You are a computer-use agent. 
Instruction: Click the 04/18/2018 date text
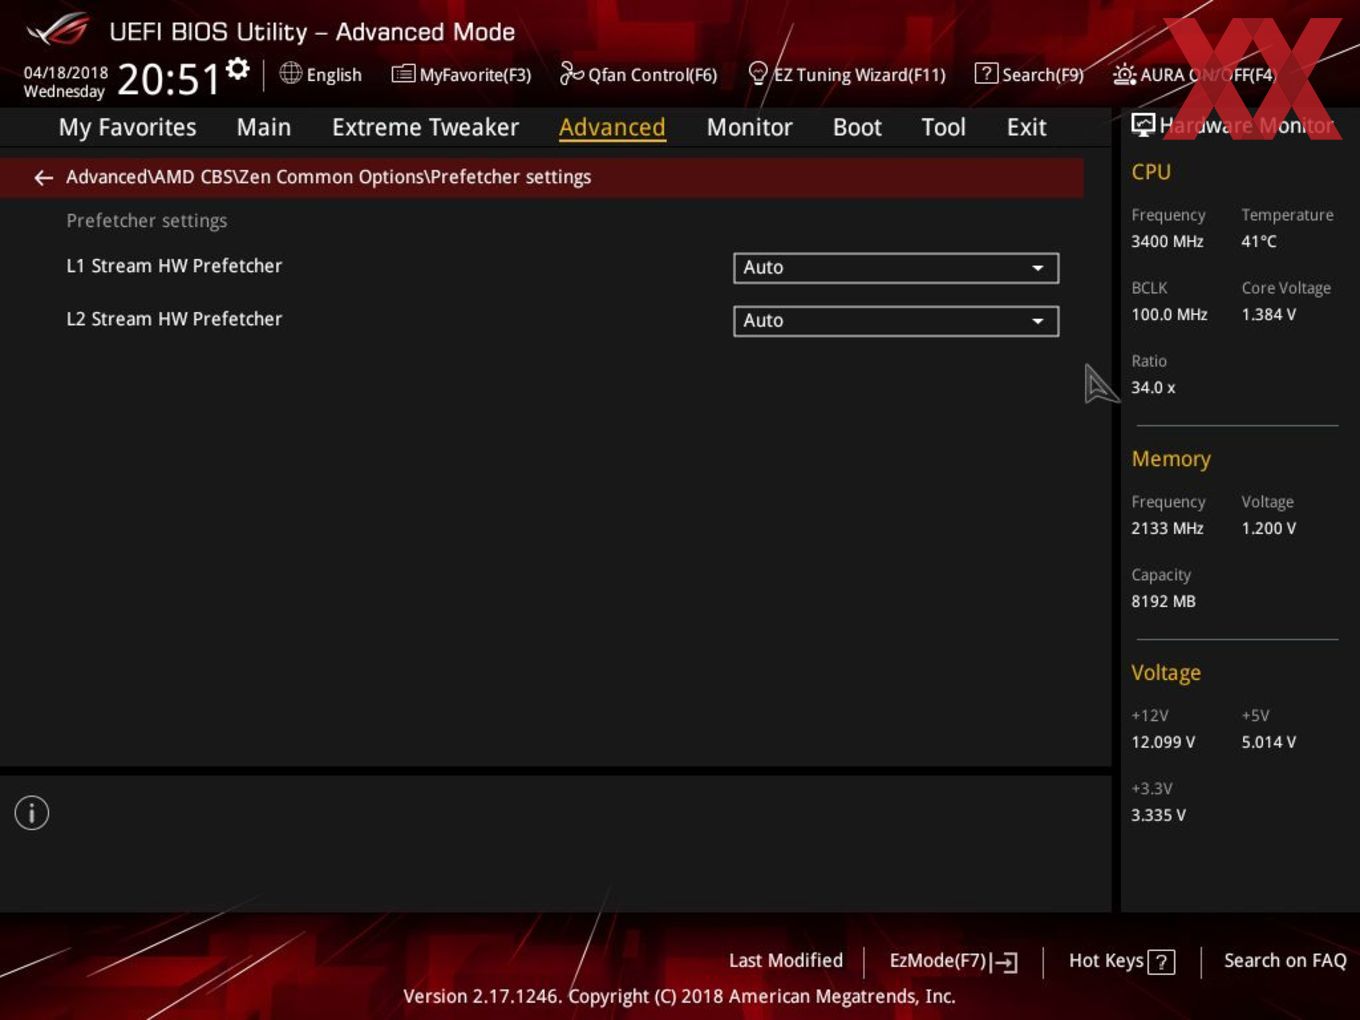pos(66,72)
